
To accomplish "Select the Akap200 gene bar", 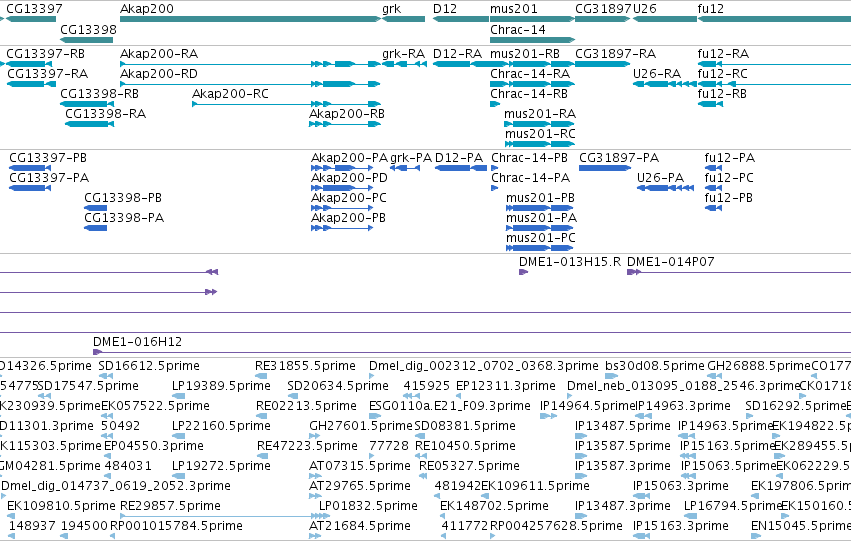I will click(250, 19).
